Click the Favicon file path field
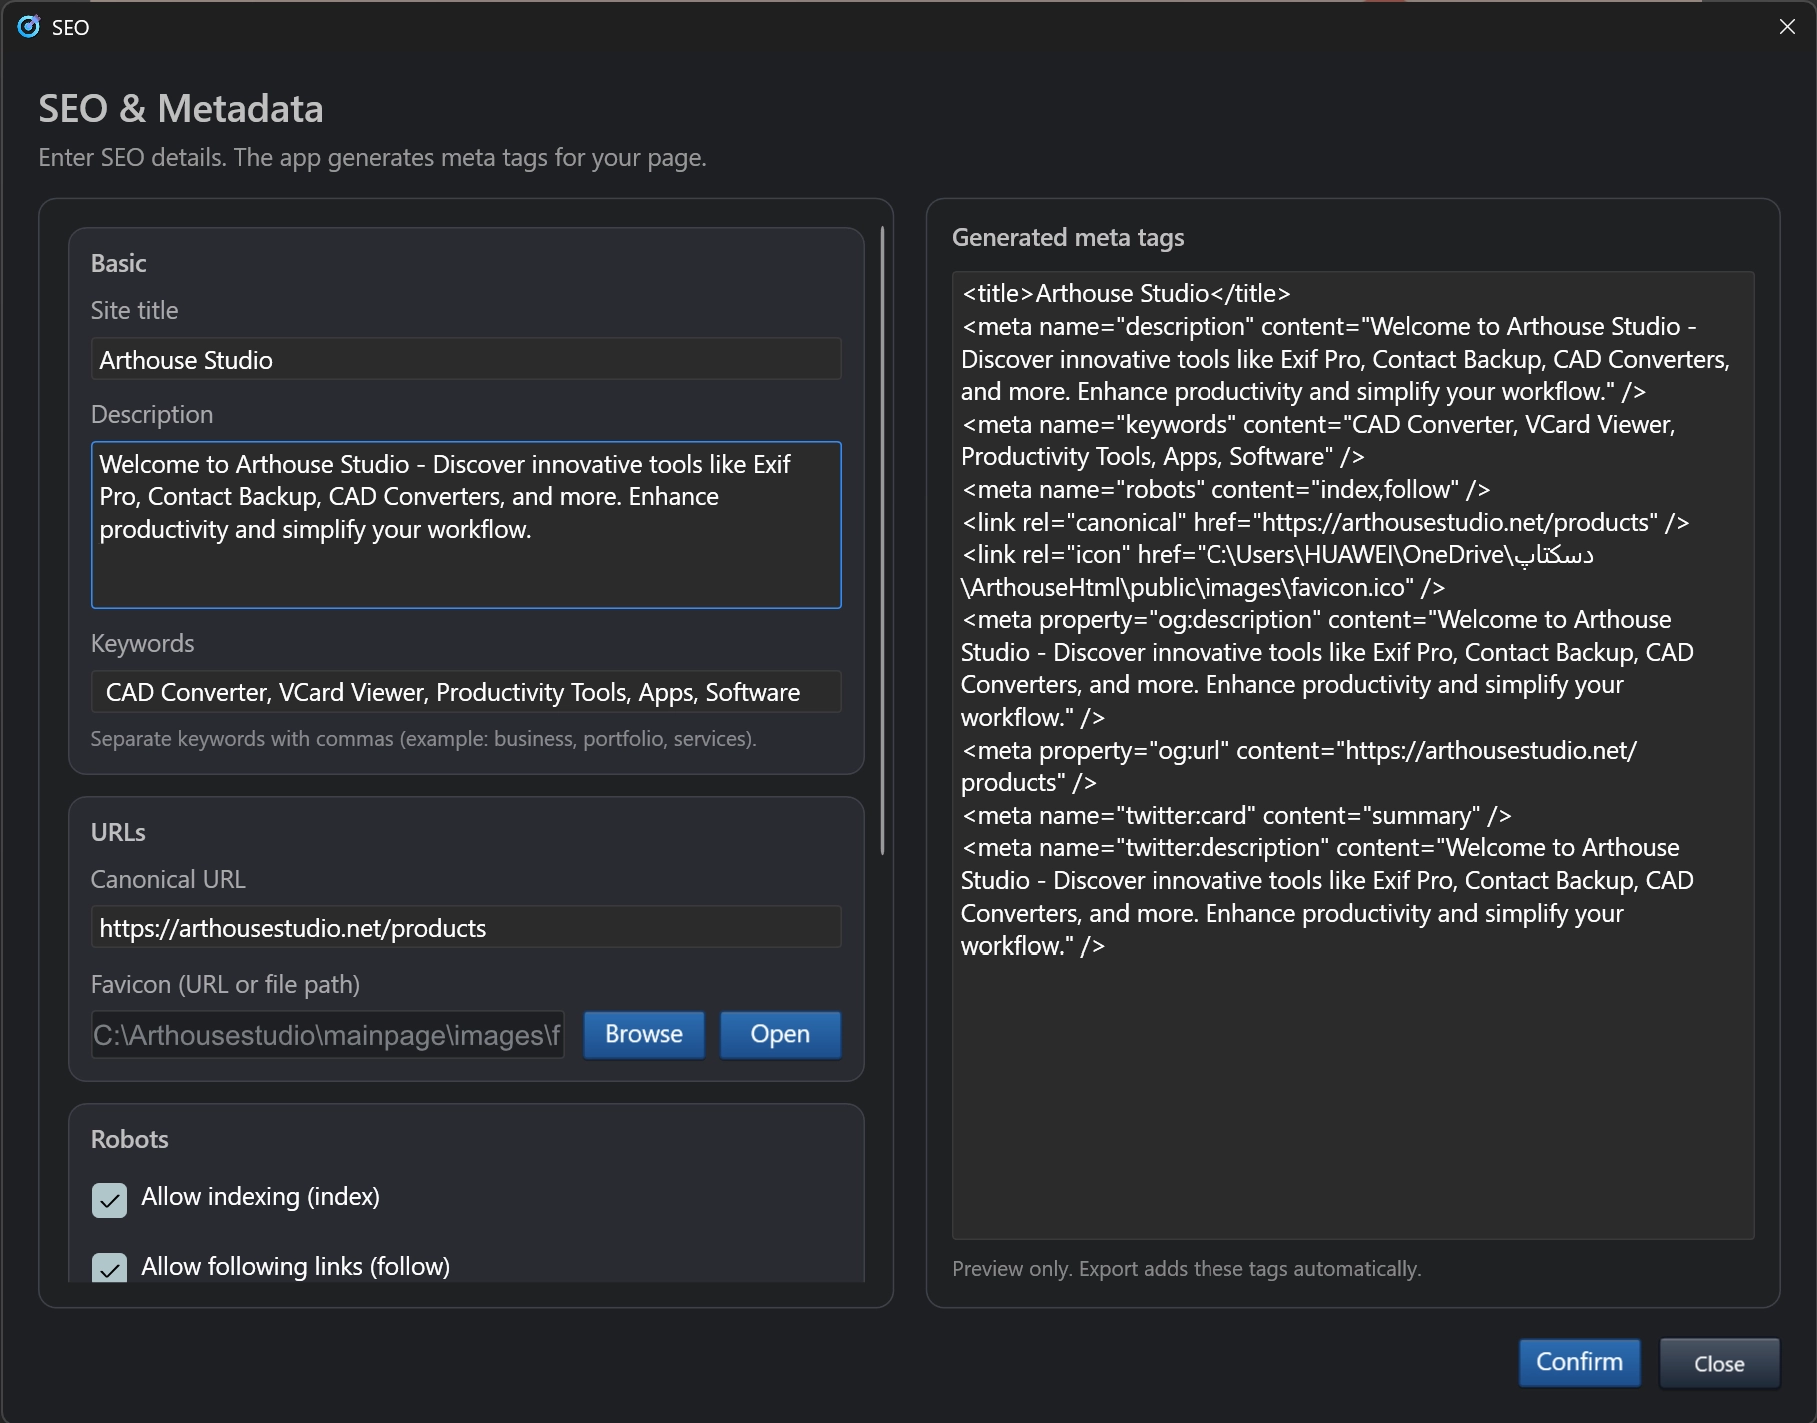Image resolution: width=1817 pixels, height=1423 pixels. point(328,1035)
